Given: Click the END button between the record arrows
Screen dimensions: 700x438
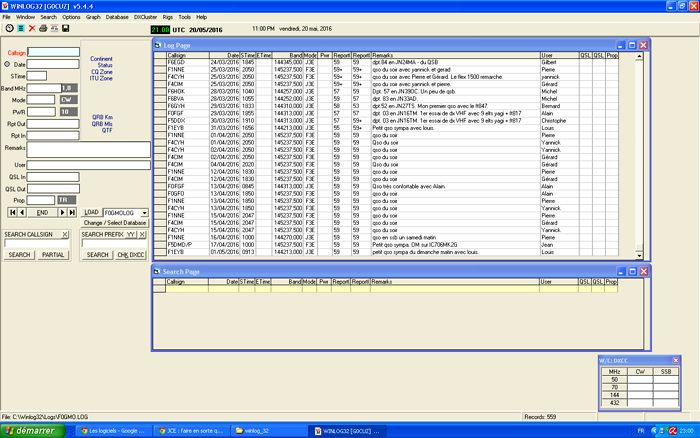Looking at the screenshot, I should pos(42,213).
